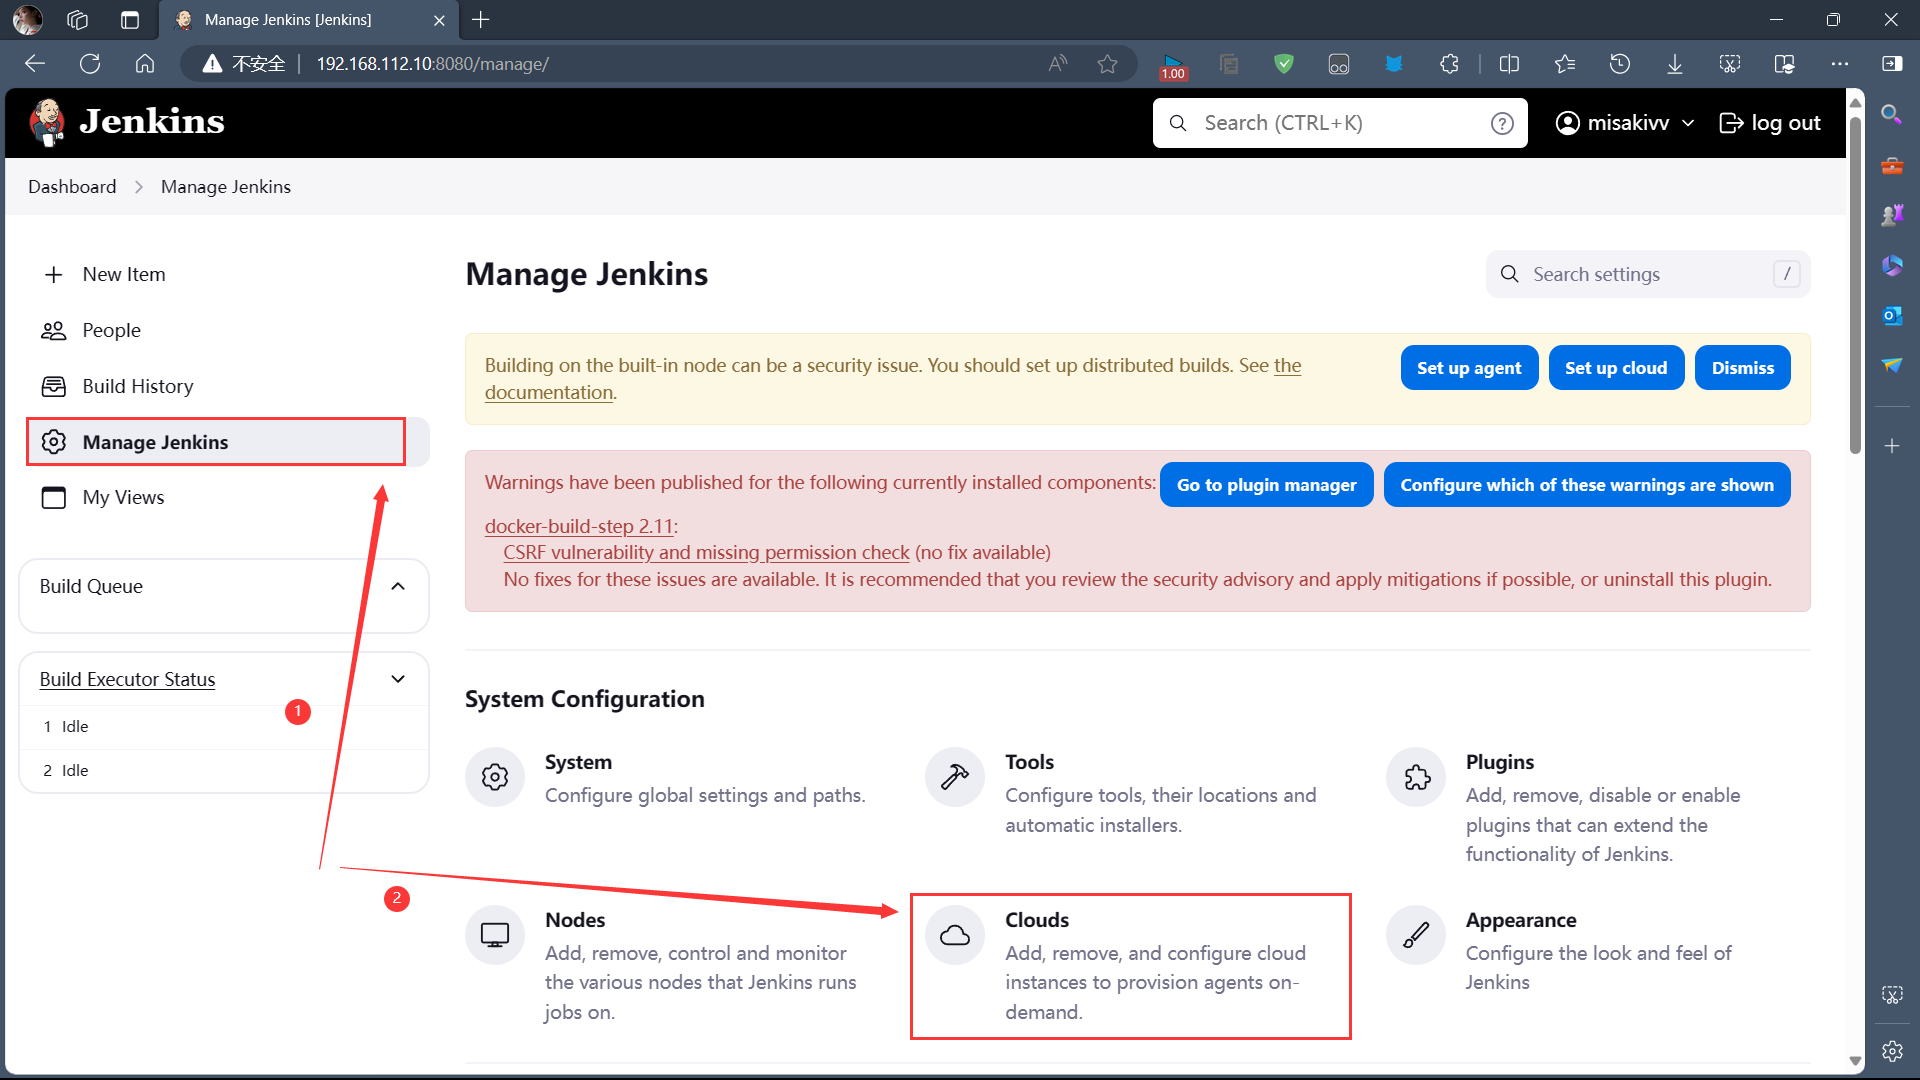Open the Nodes monitor icon
Viewport: 1920px width, 1080px height.
[495, 935]
